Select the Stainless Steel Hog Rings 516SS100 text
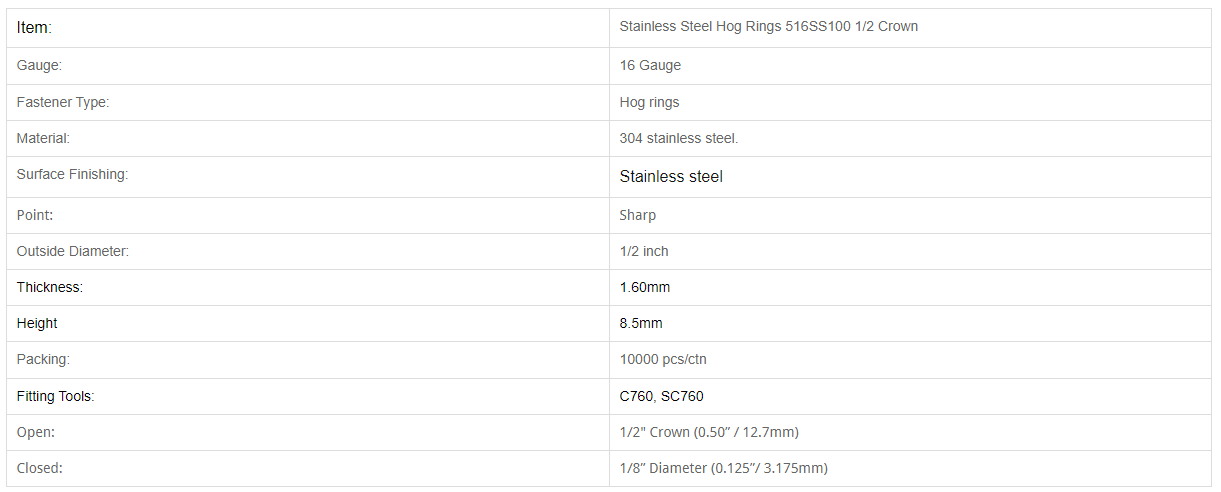This screenshot has height=492, width=1221. coord(735,27)
